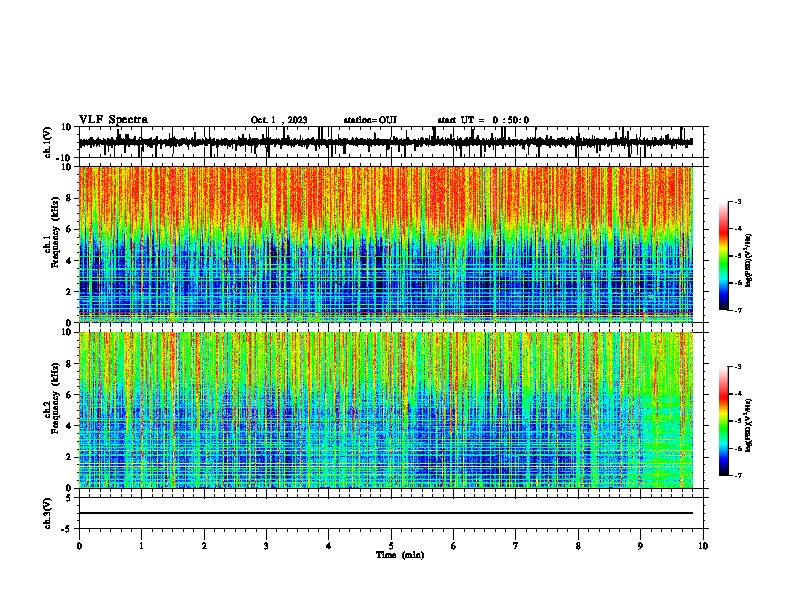Click the "ch.1(V)" axis label

pyautogui.click(x=48, y=142)
